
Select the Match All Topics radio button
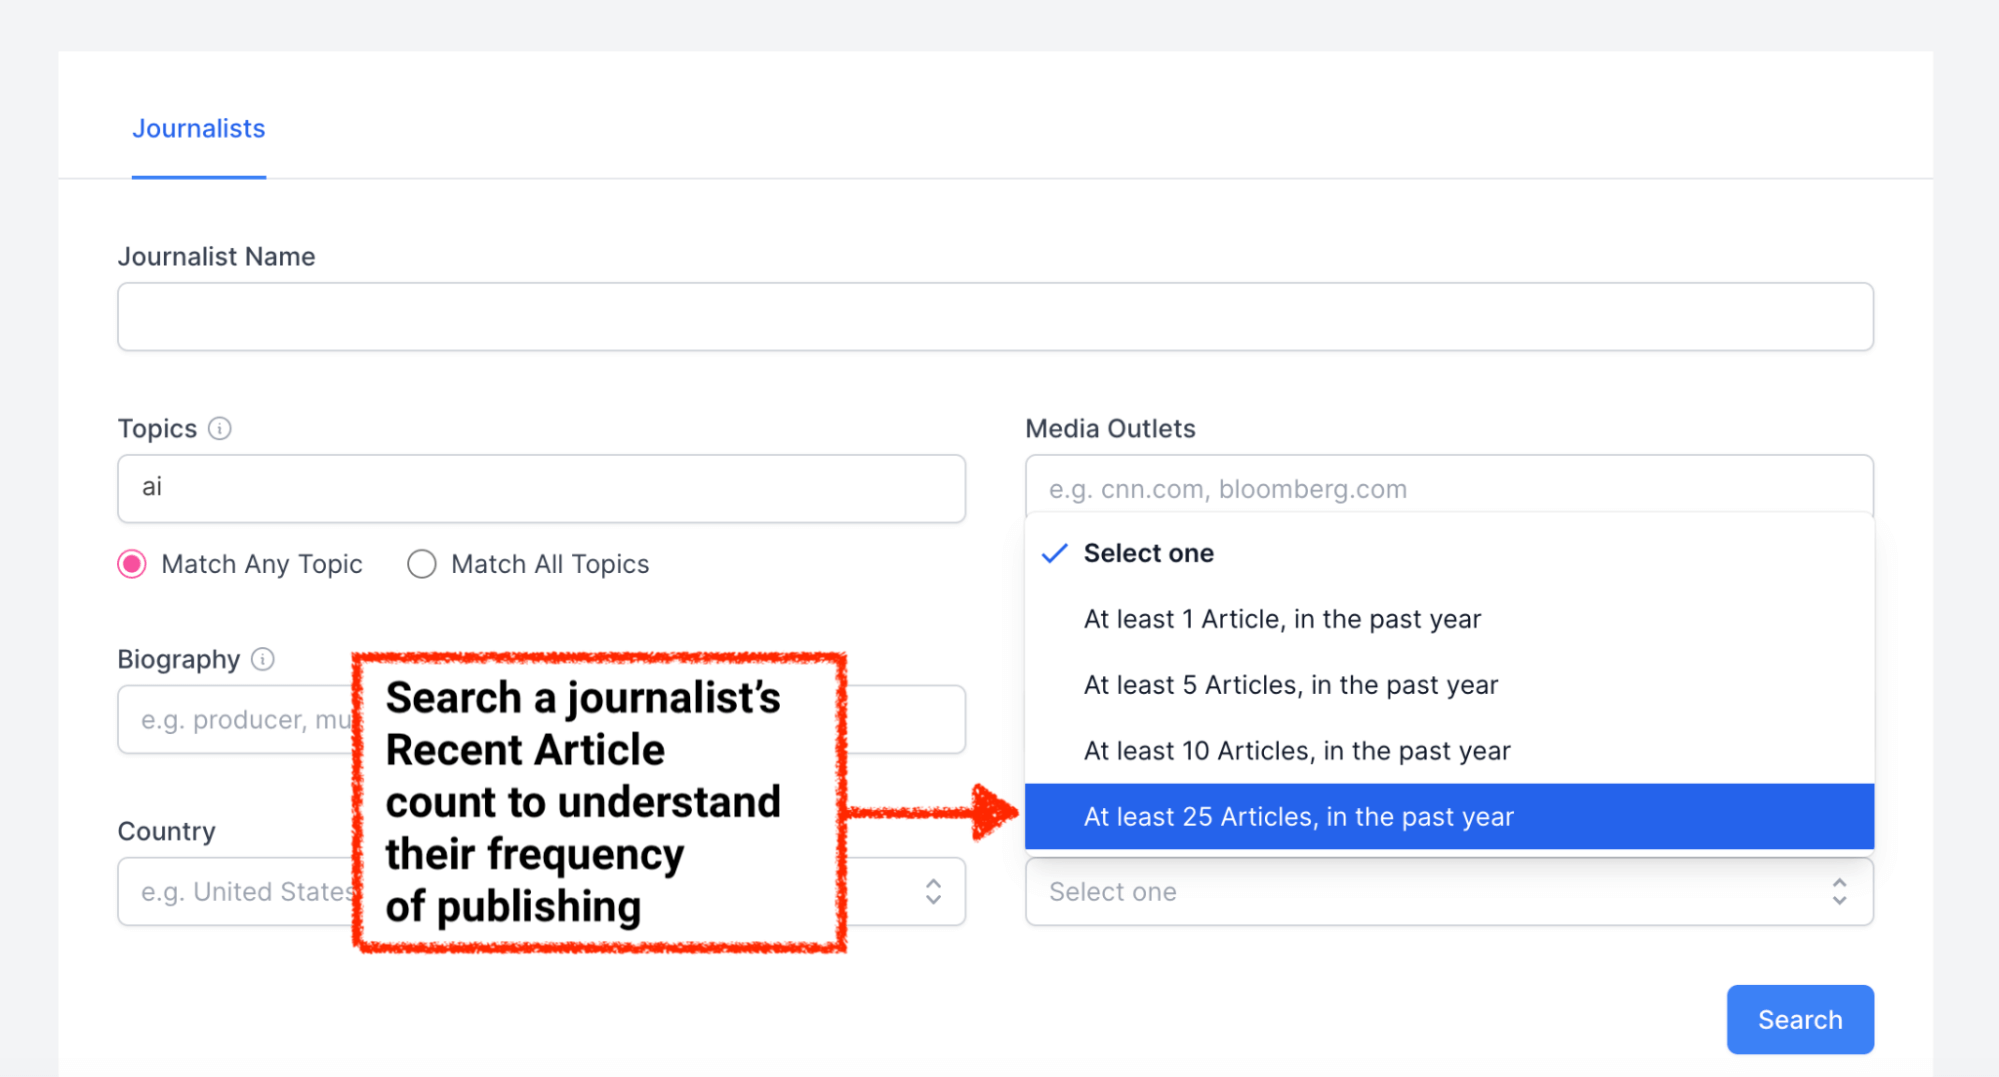click(x=421, y=564)
